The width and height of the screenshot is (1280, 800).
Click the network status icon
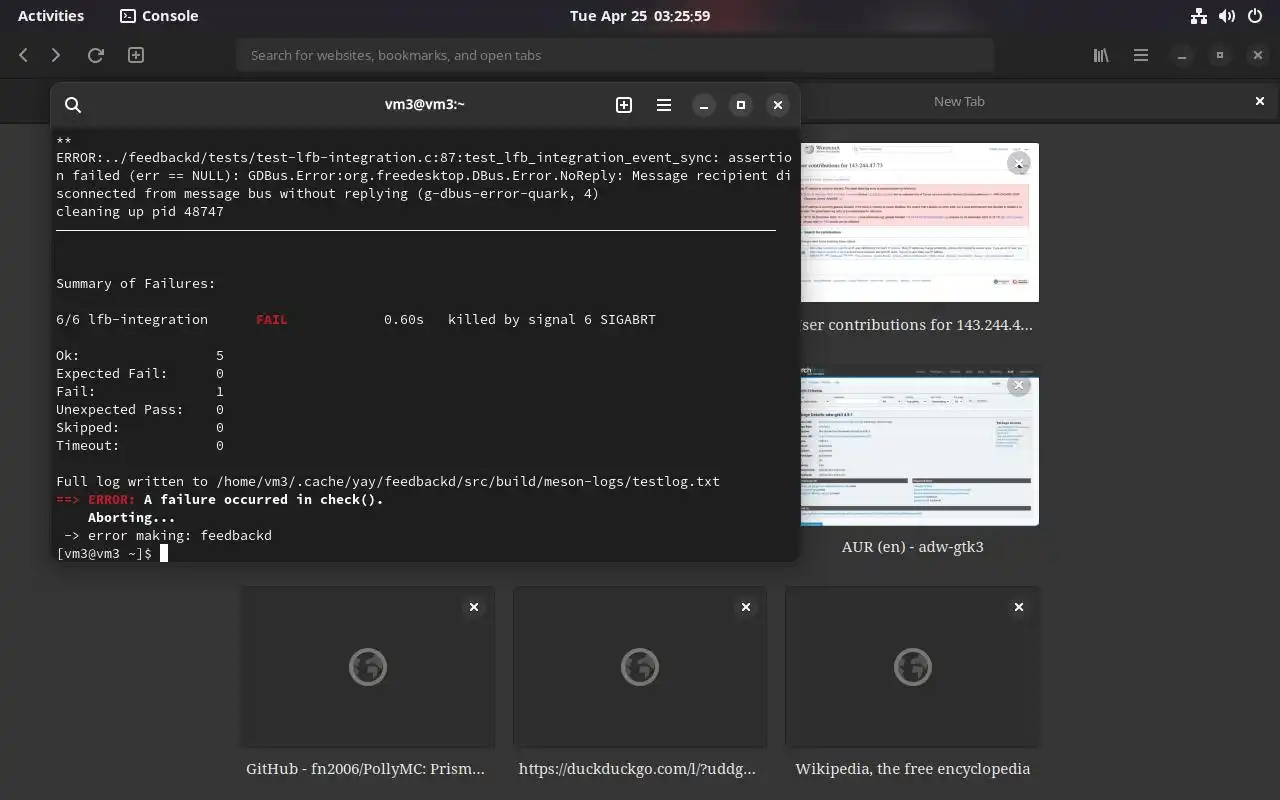click(x=1199, y=16)
